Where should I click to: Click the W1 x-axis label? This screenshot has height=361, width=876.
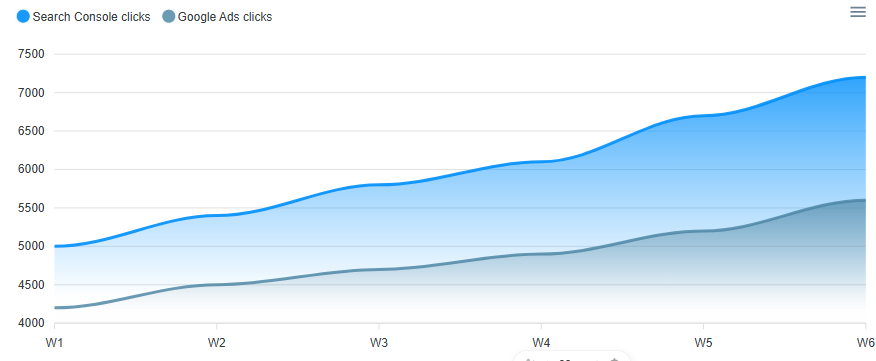pyautogui.click(x=54, y=342)
